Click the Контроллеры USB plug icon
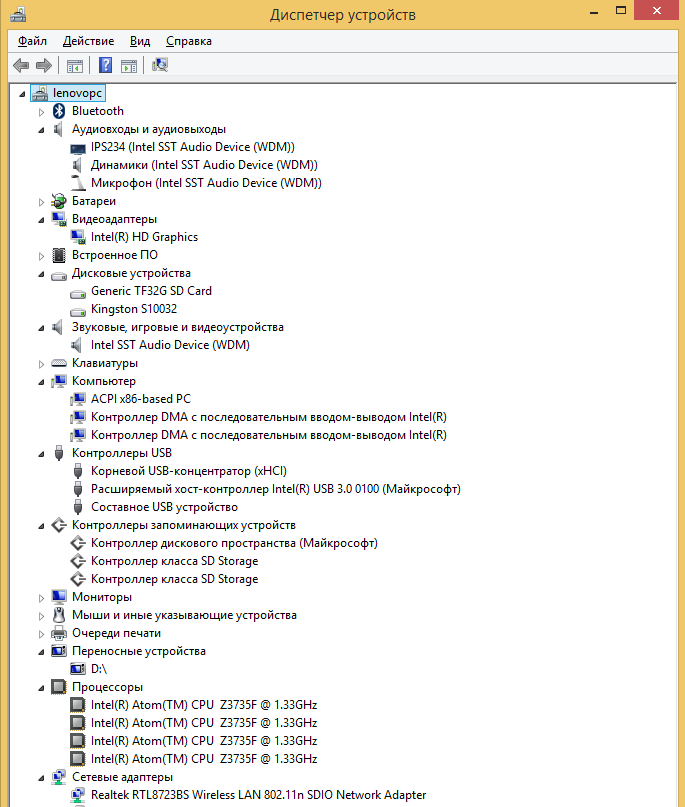 pos(59,453)
